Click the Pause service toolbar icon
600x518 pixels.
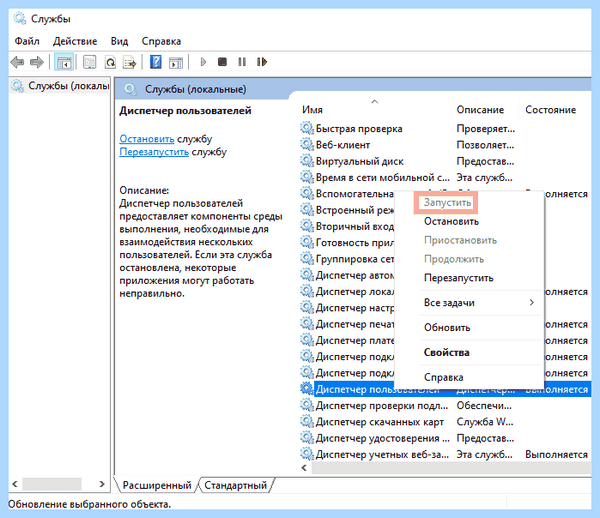[x=242, y=62]
